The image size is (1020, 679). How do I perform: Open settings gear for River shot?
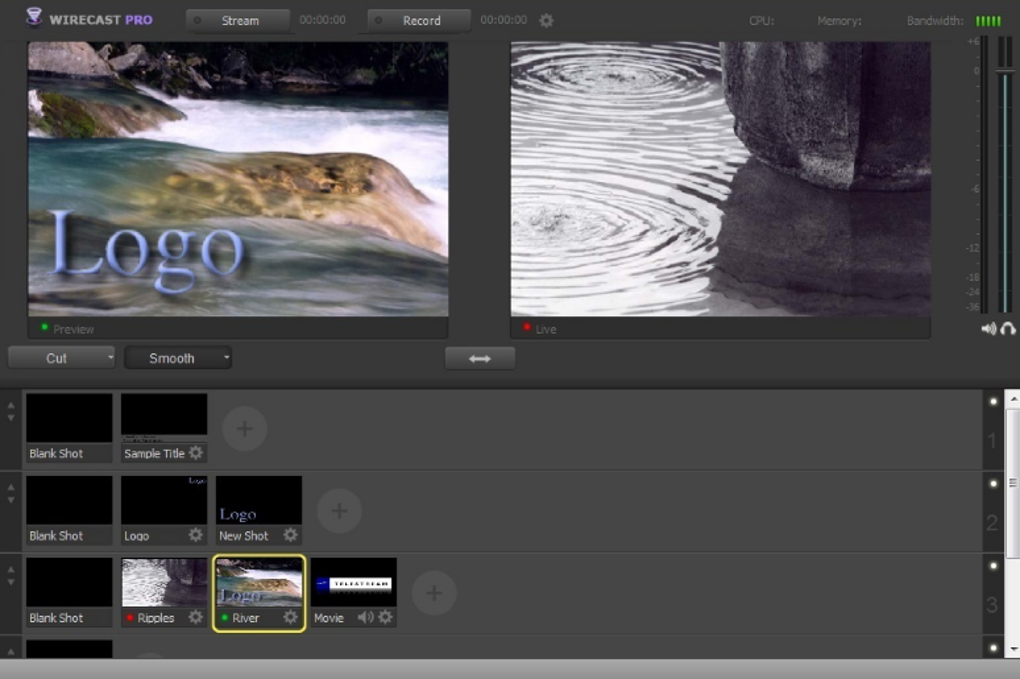point(291,617)
